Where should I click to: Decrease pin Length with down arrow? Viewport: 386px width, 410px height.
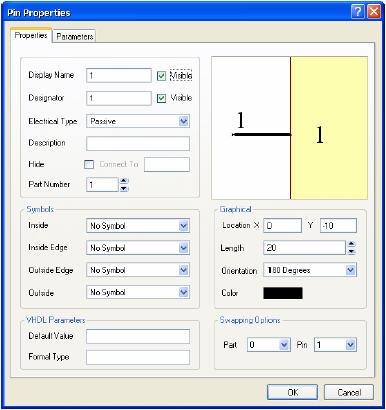click(351, 251)
